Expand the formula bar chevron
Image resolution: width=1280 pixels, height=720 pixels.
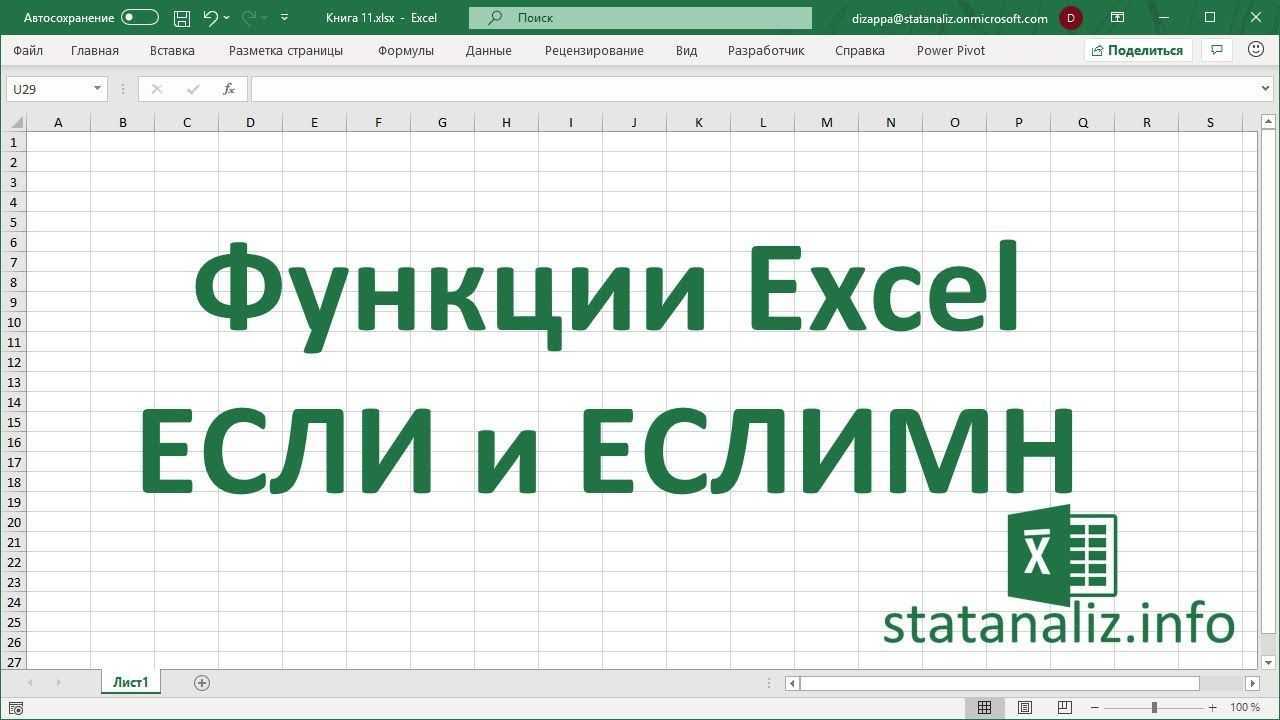[1265, 89]
